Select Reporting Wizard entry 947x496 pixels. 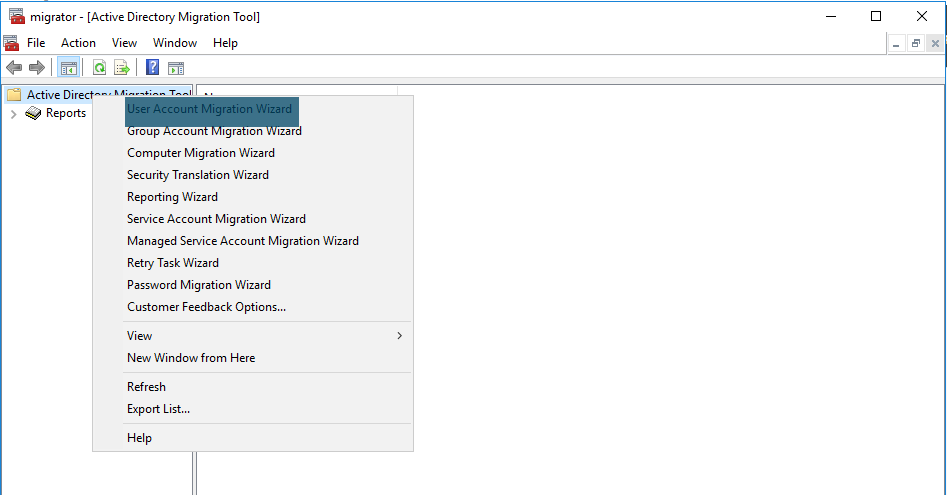[172, 197]
